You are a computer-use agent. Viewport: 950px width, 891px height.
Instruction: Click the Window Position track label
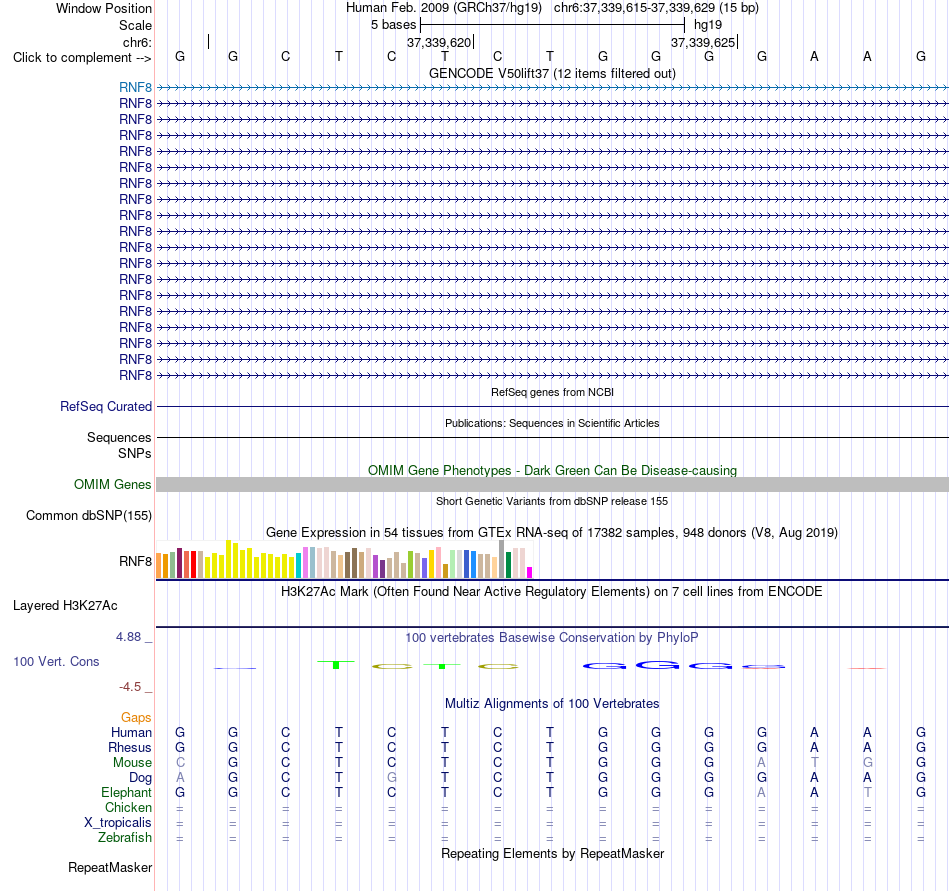coord(104,8)
